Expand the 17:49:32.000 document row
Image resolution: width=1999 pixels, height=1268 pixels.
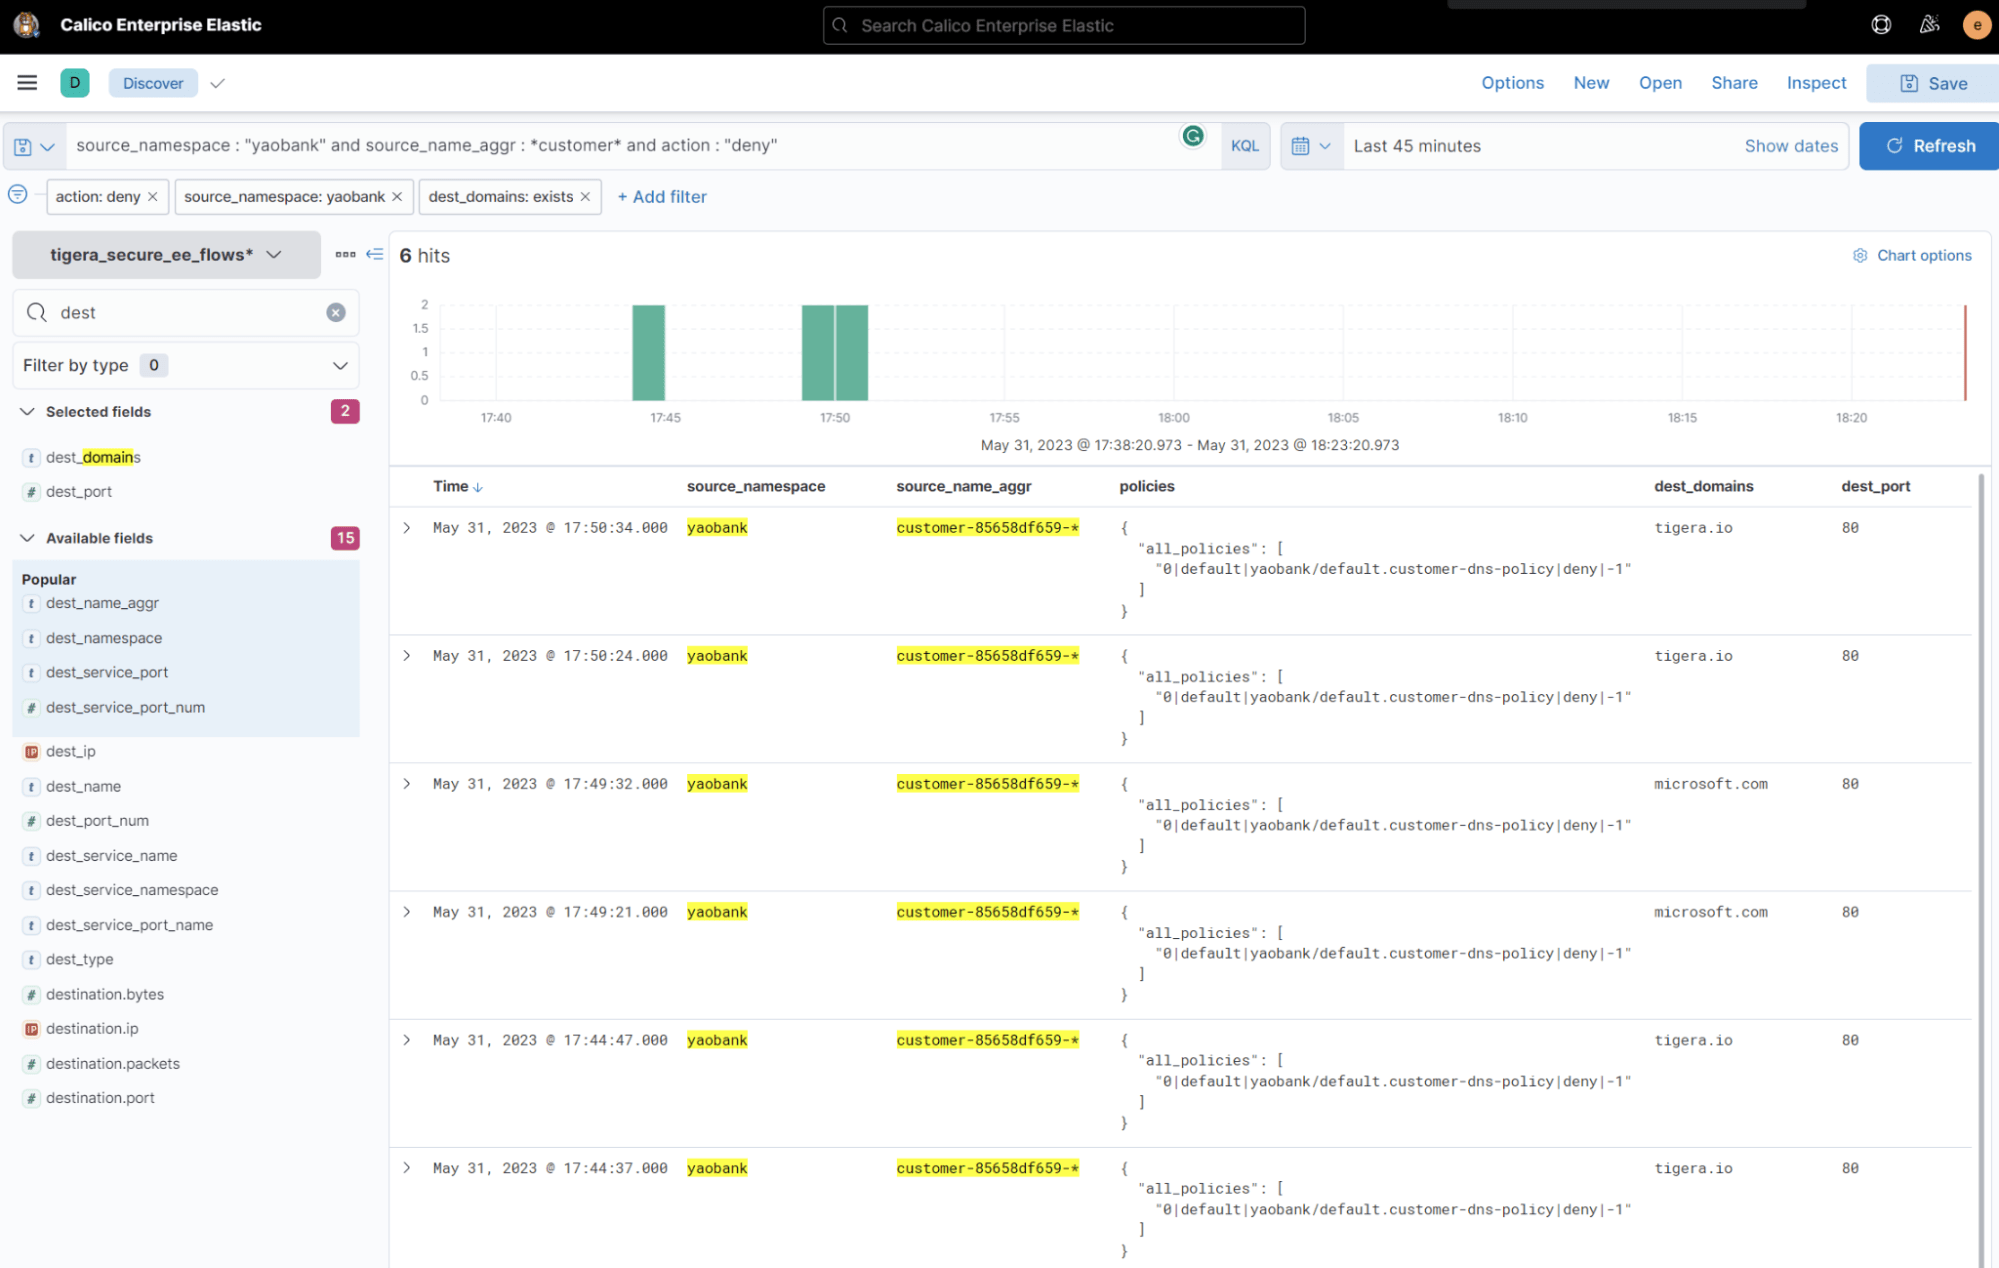(407, 784)
